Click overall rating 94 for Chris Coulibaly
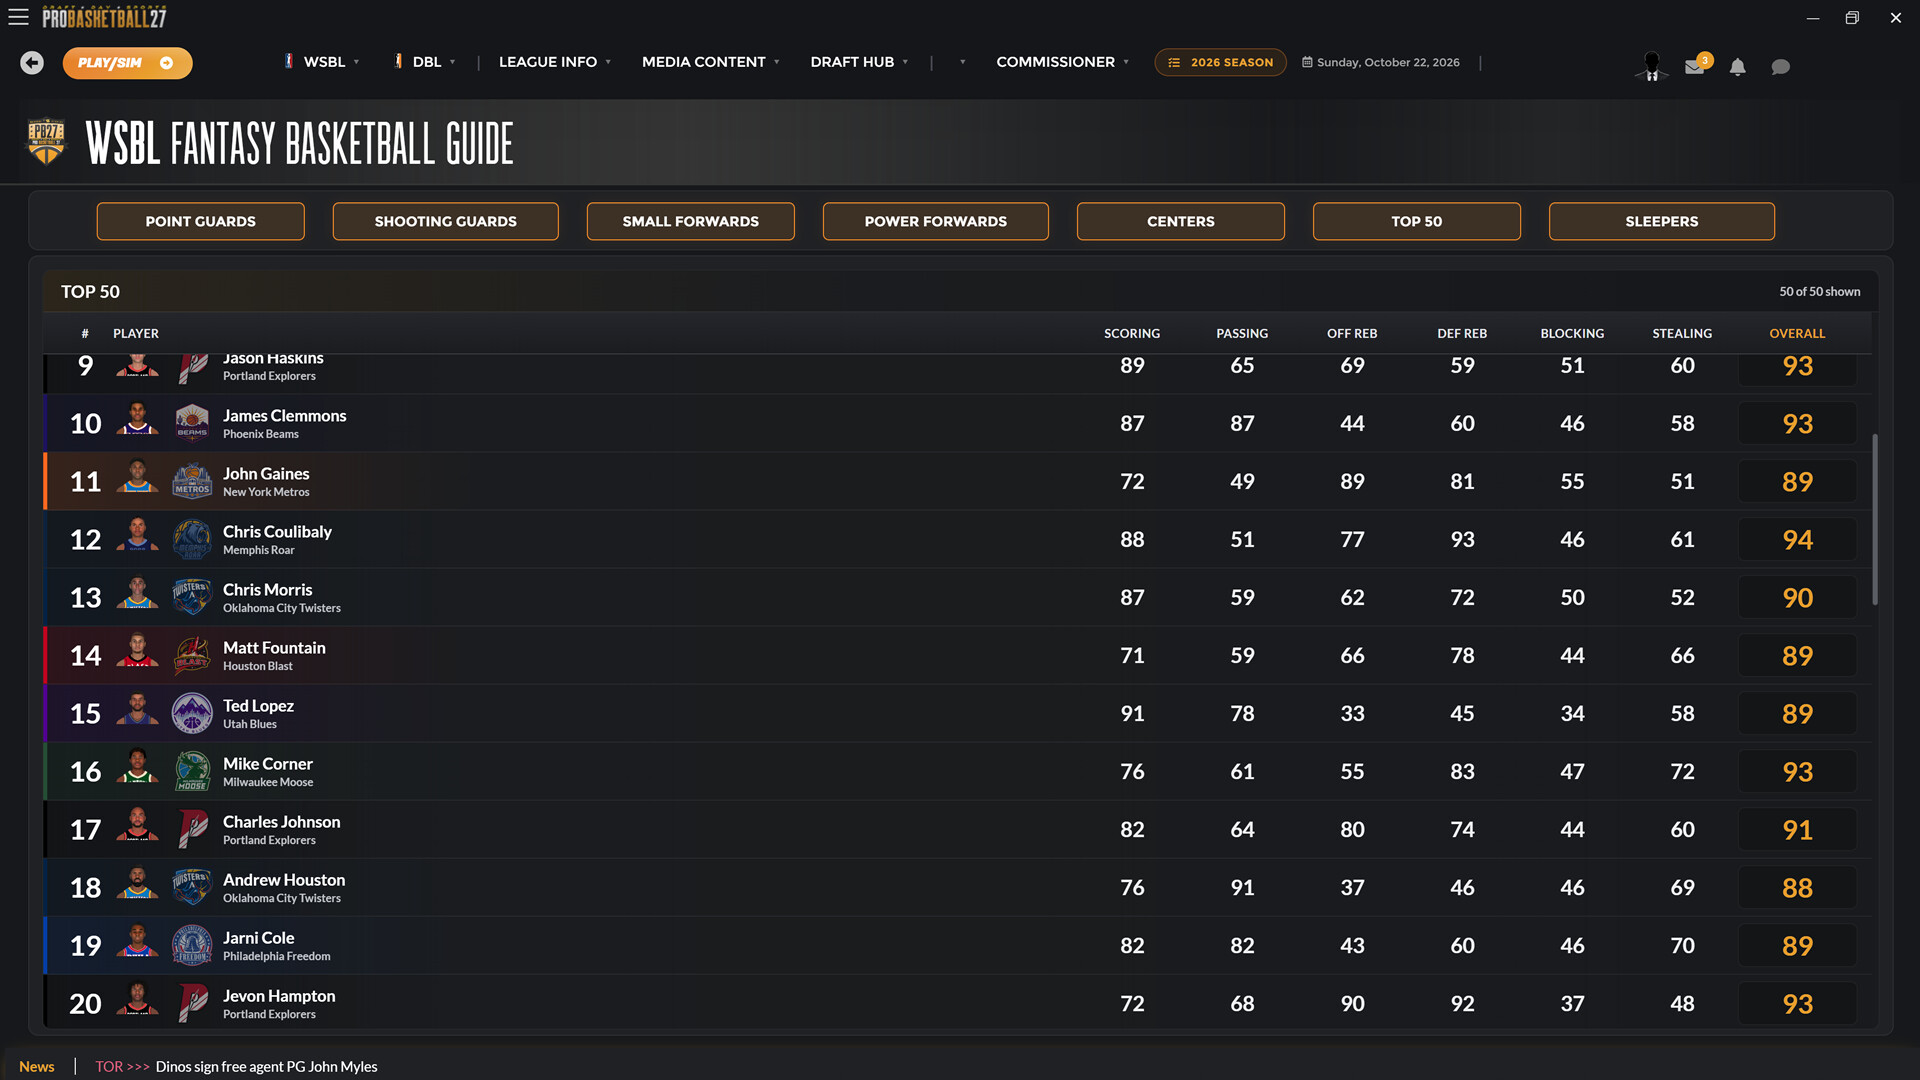This screenshot has width=1920, height=1080. tap(1797, 539)
